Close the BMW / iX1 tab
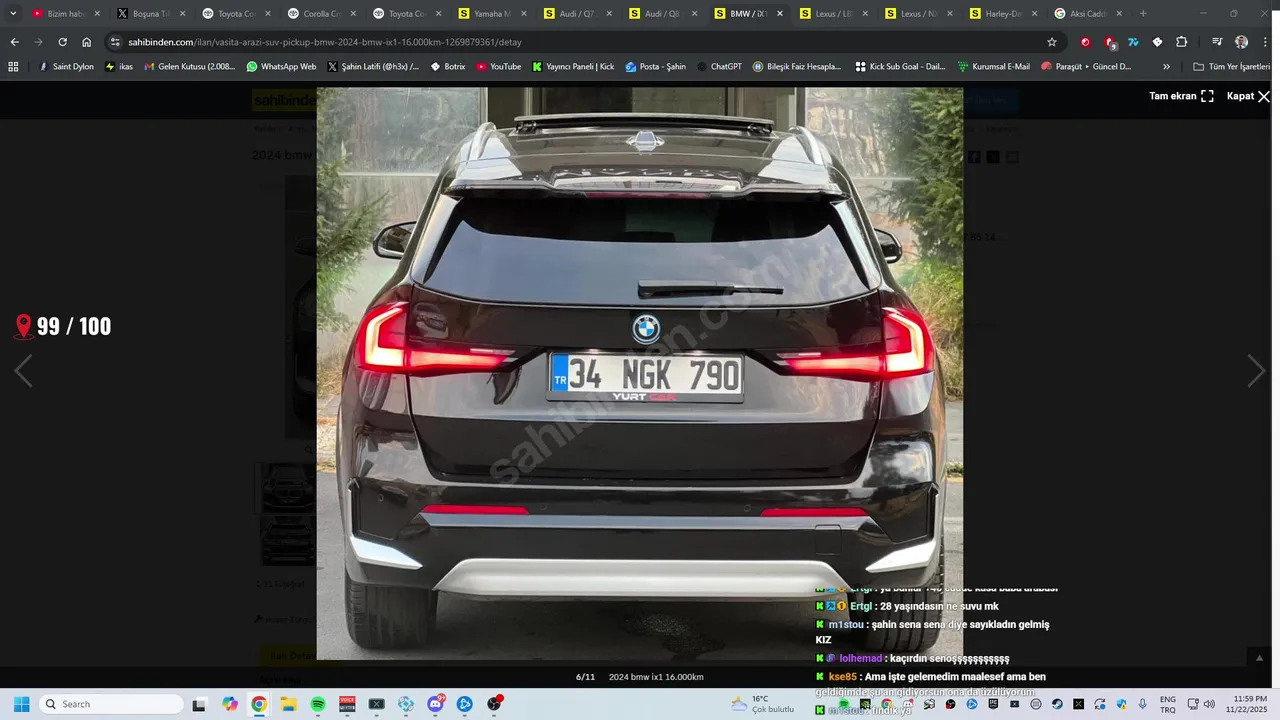The width and height of the screenshot is (1280, 720). [780, 14]
